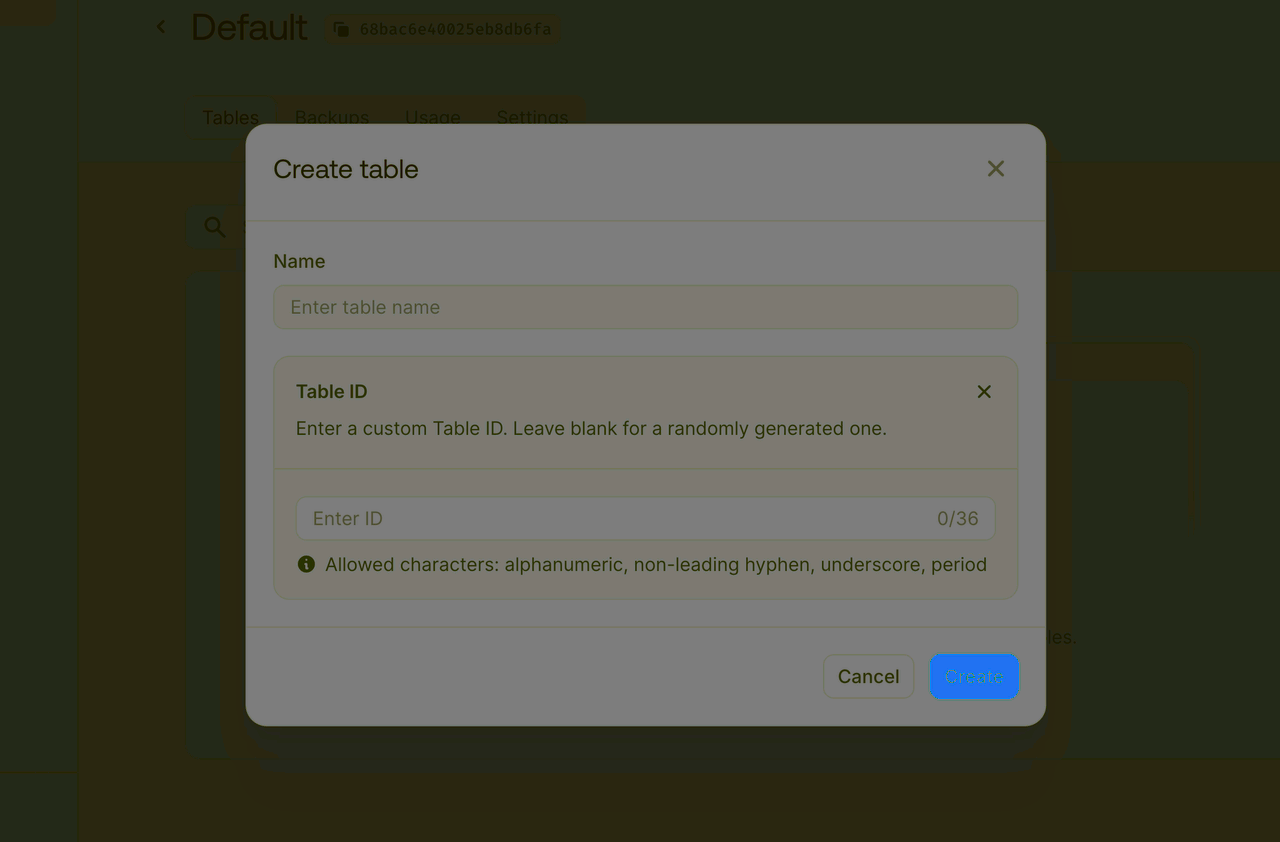This screenshot has height=842, width=1280.
Task: Dismiss the Table ID explanation banner
Action: point(983,391)
